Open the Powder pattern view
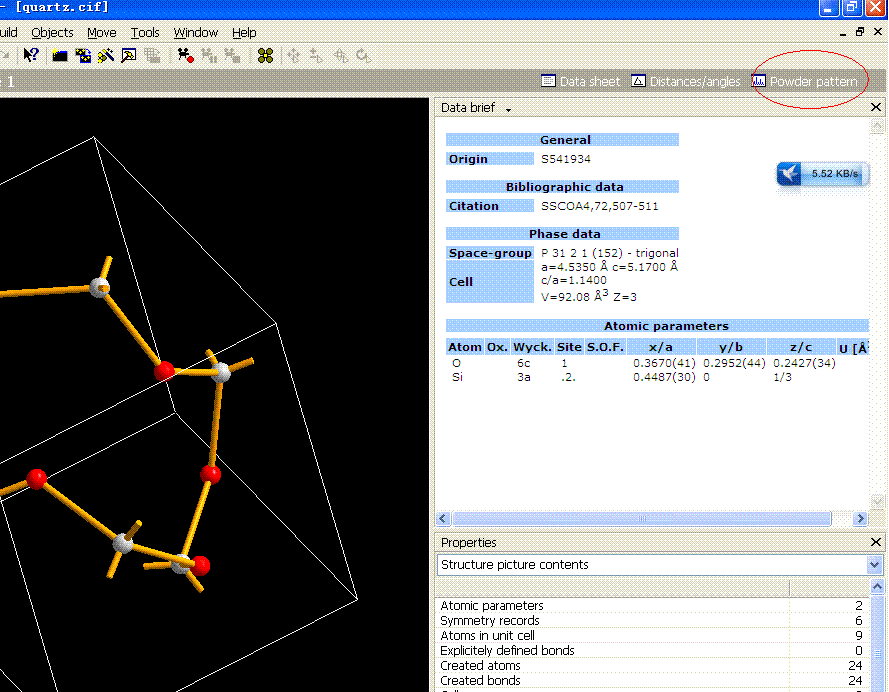This screenshot has width=889, height=692. (x=804, y=81)
